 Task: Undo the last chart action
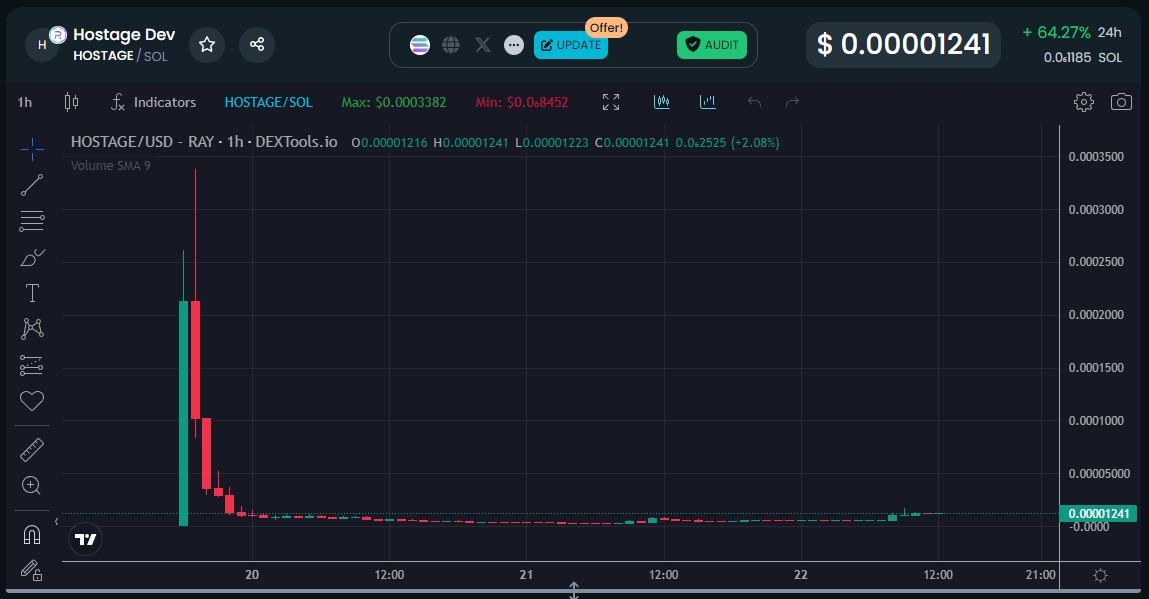coord(754,102)
